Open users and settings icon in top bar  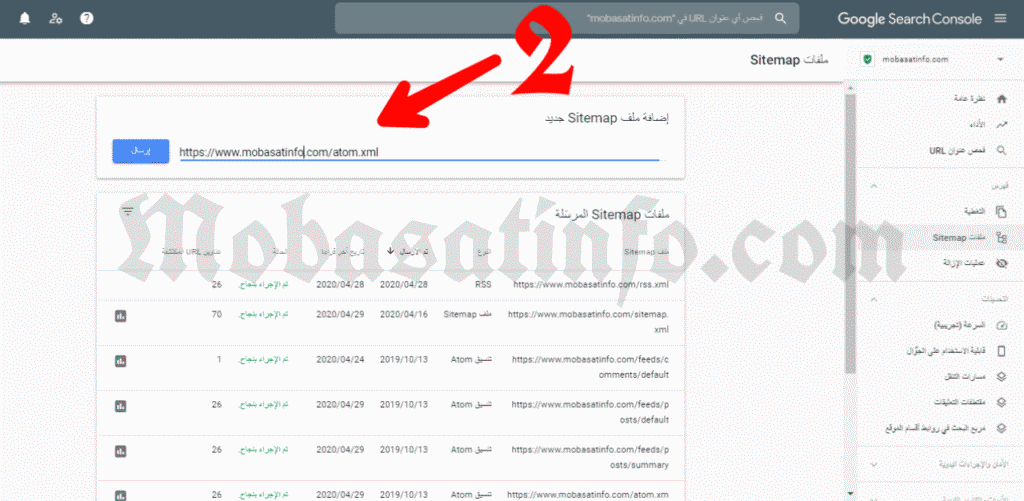point(56,18)
